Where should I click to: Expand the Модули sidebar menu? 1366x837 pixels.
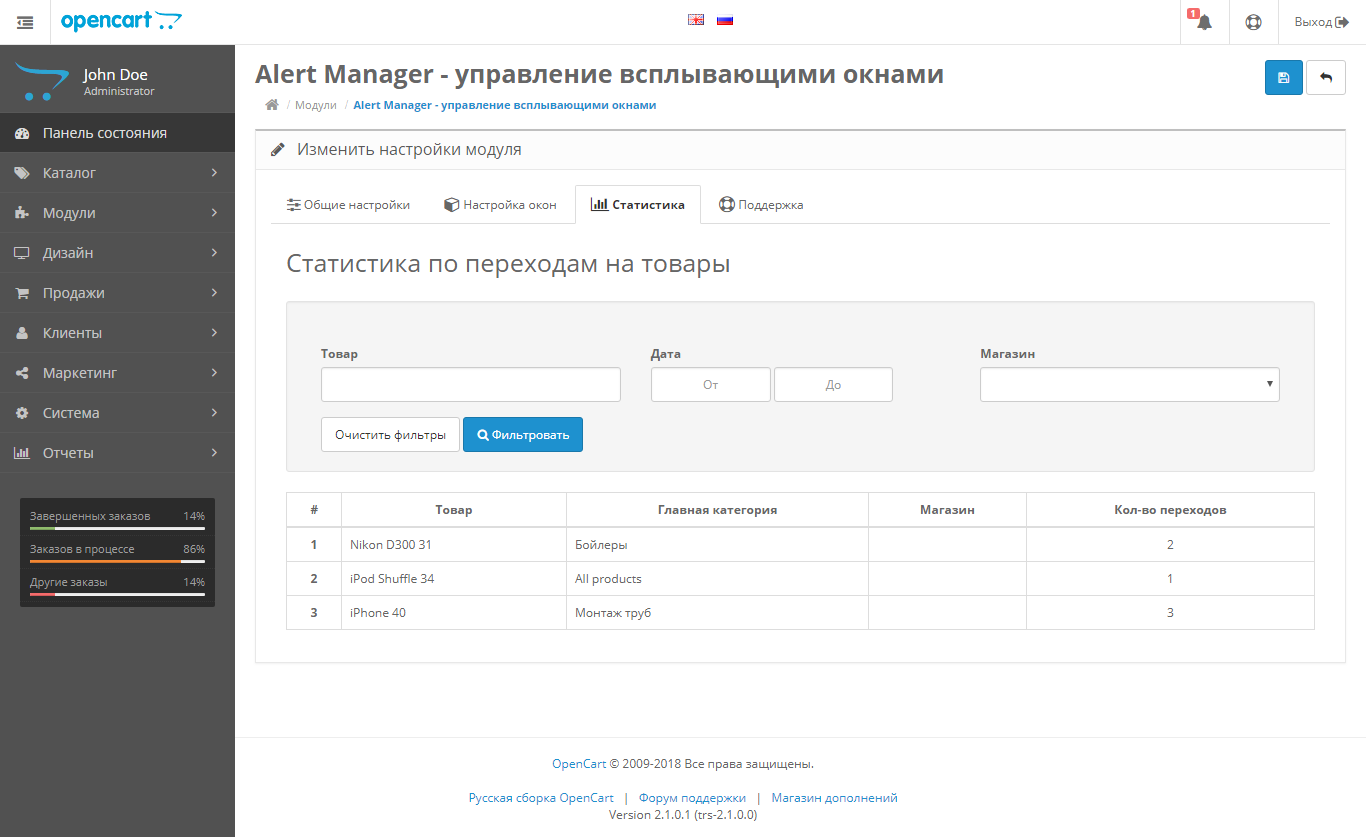point(117,213)
